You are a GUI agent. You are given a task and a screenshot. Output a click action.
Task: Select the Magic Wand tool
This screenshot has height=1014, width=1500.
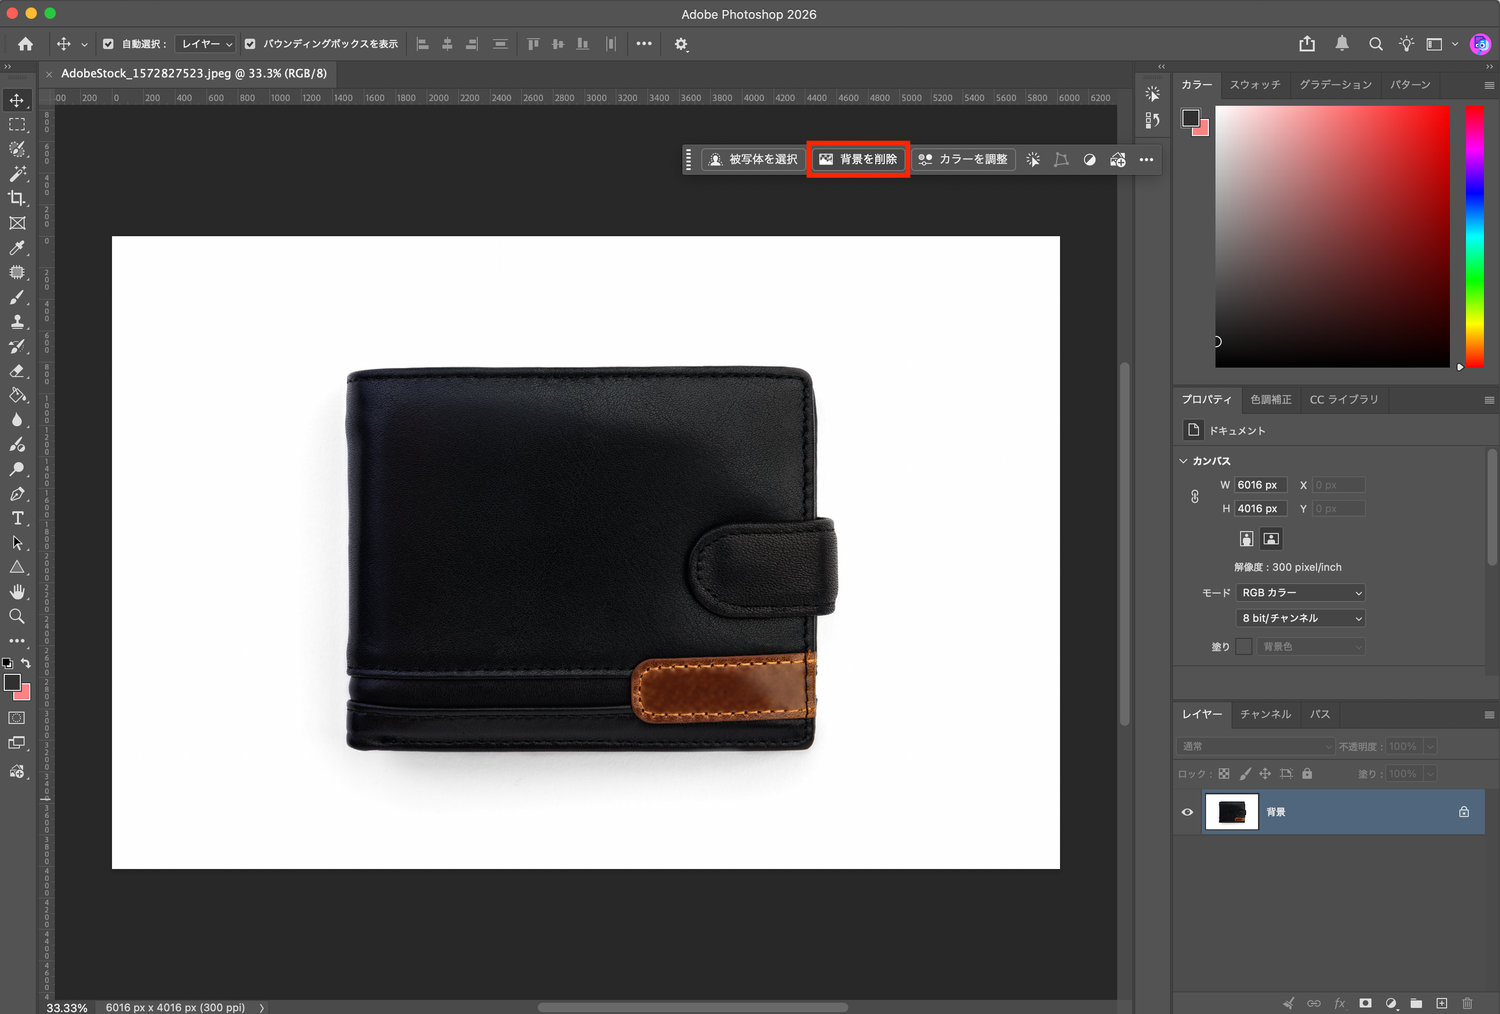(x=17, y=174)
